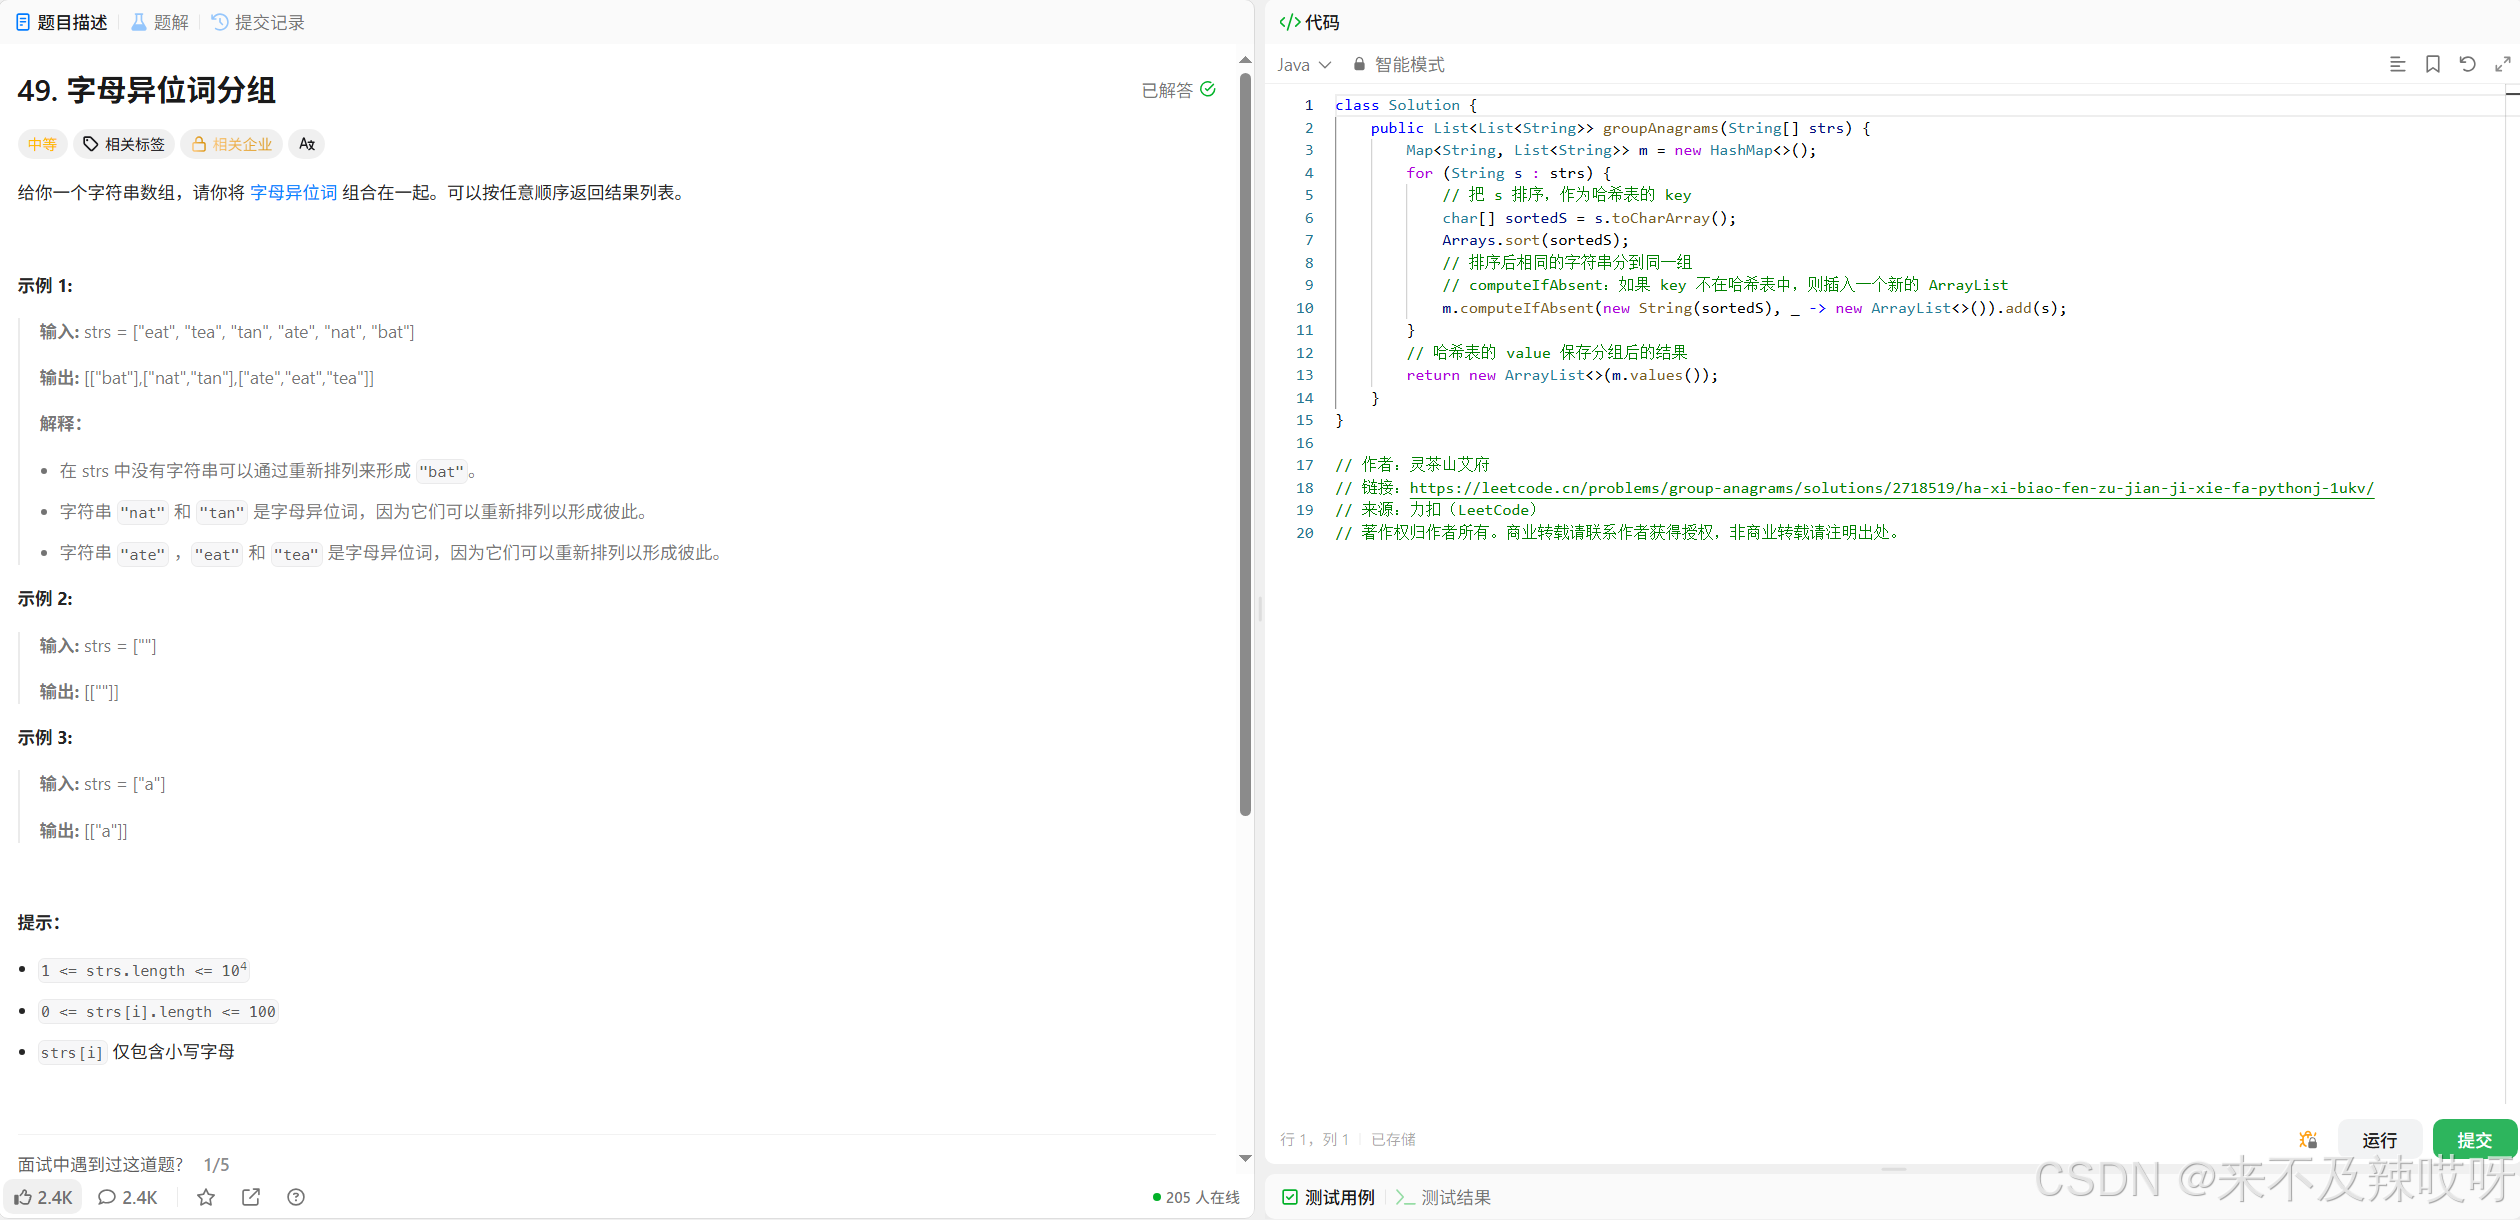Click the share link icon
Viewport: 2520px width, 1220px height.
[251, 1197]
